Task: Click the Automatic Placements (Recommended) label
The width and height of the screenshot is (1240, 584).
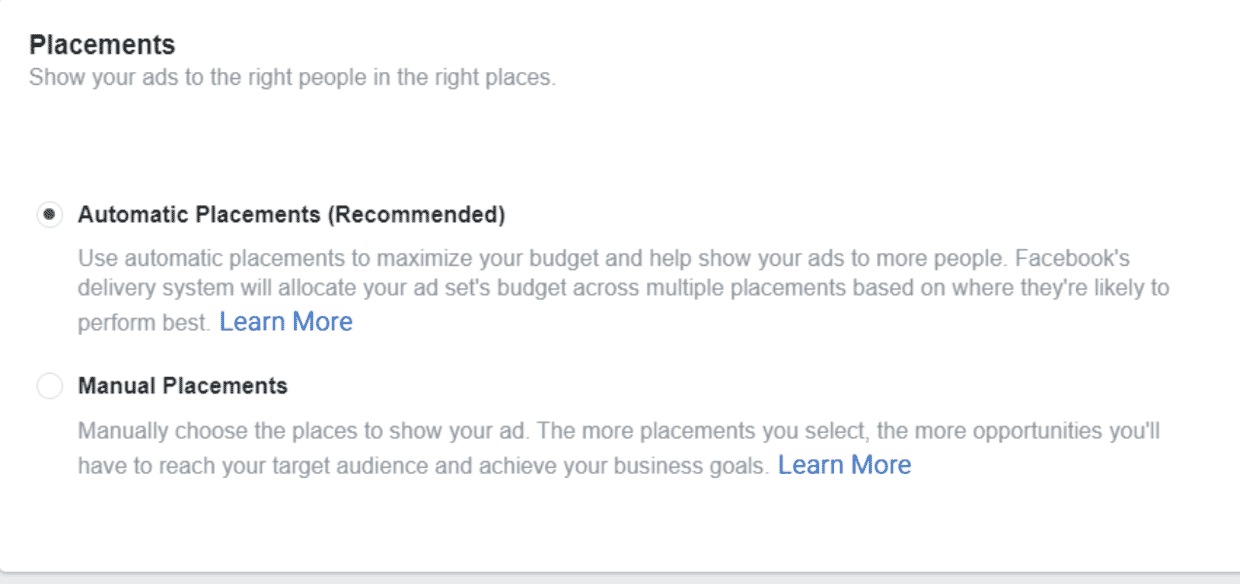Action: [292, 215]
